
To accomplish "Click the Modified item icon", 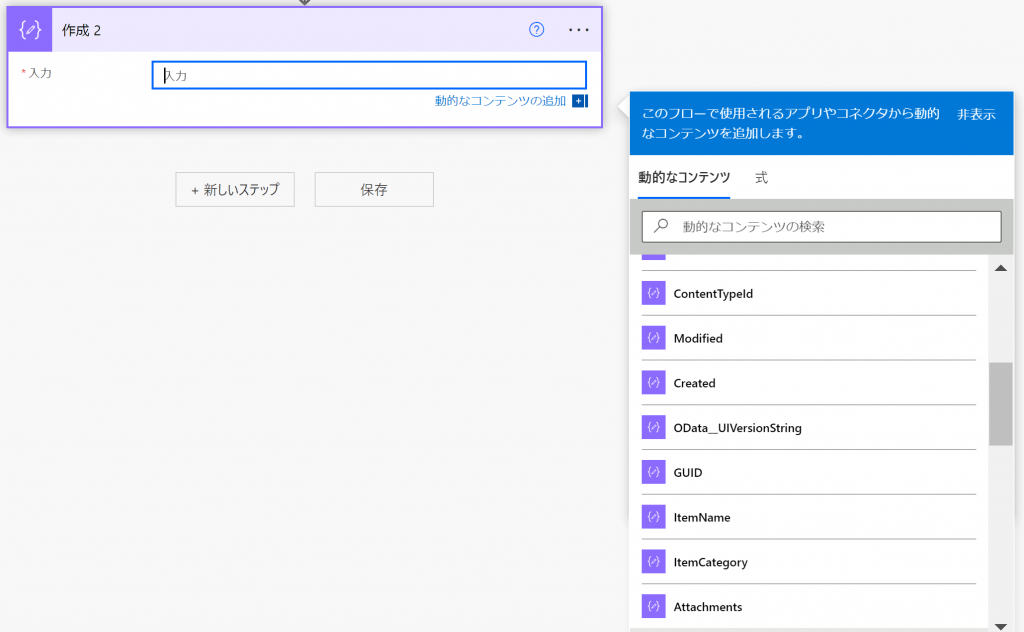I will coord(653,338).
